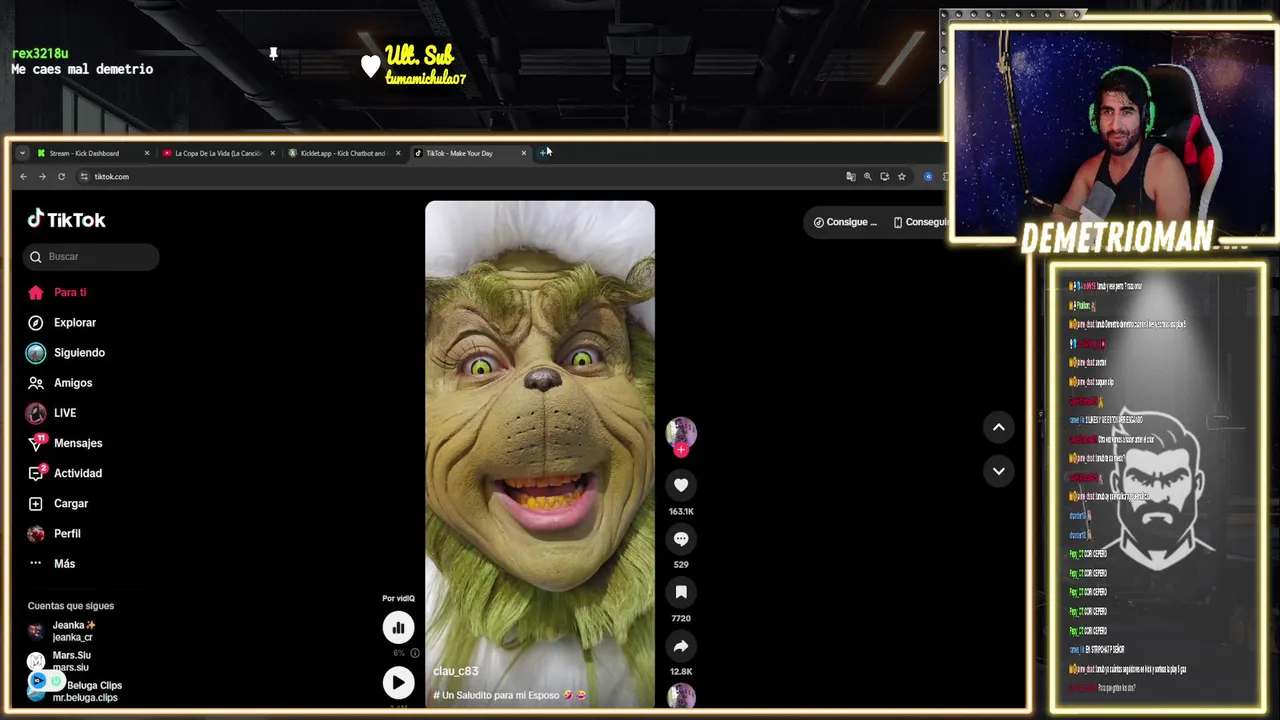Screen dimensions: 1280x720
Task: Click the Consigue... button in header
Action: coord(845,222)
